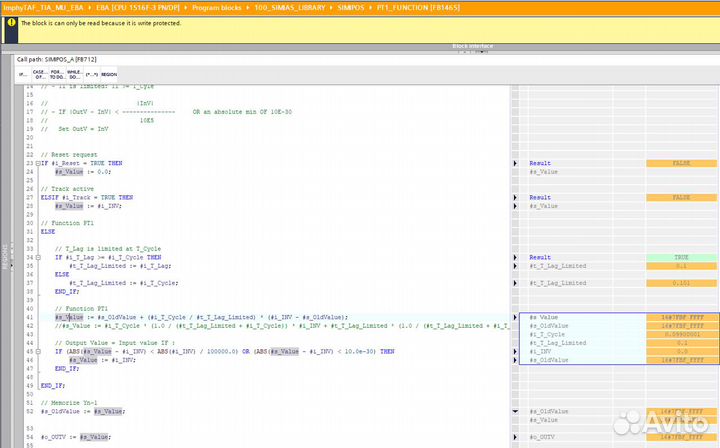This screenshot has width=720, height=448.
Task: Insert a (*...*) comment block
Action: pos(92,74)
